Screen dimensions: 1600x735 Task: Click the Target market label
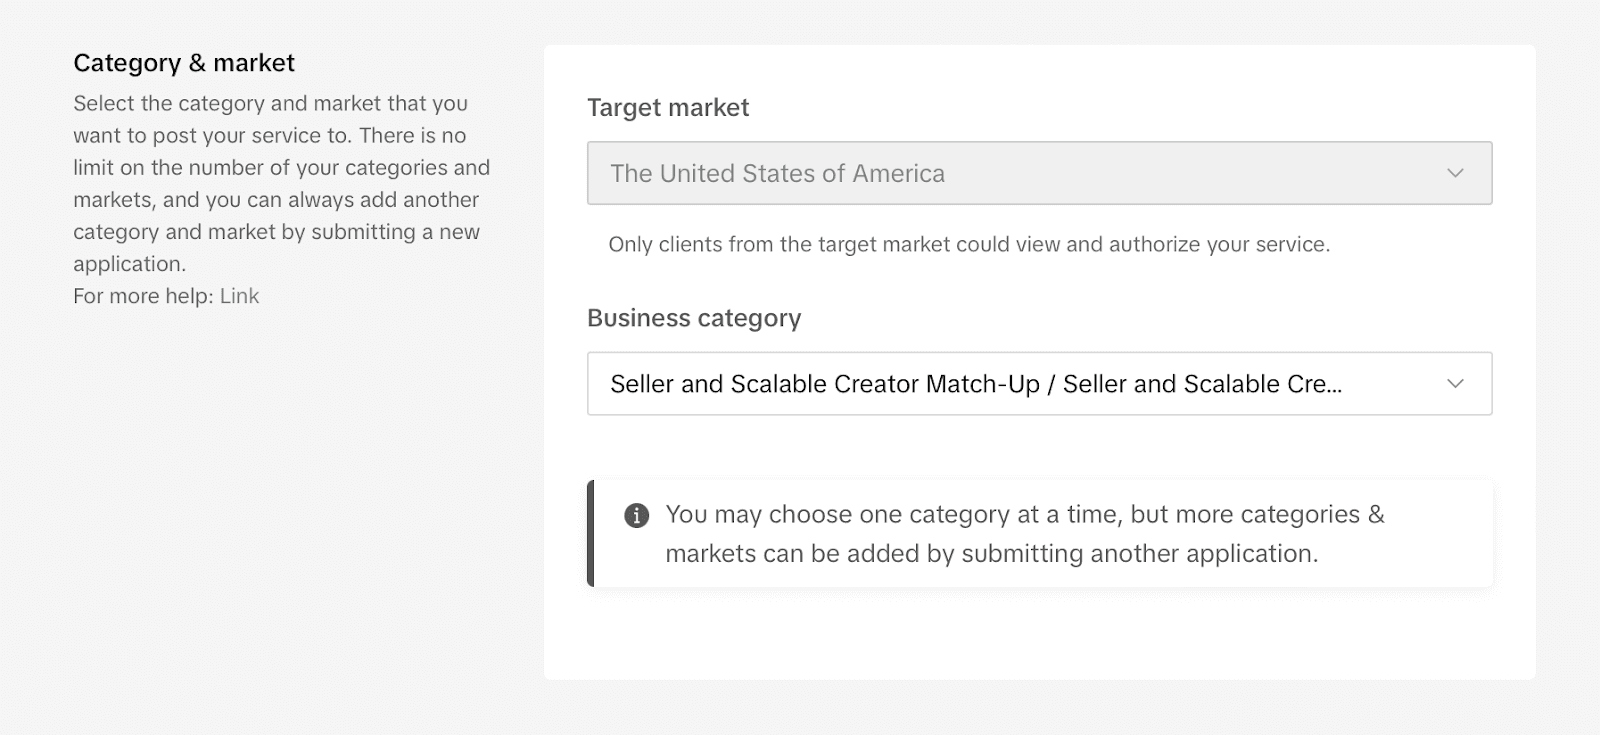tap(668, 108)
